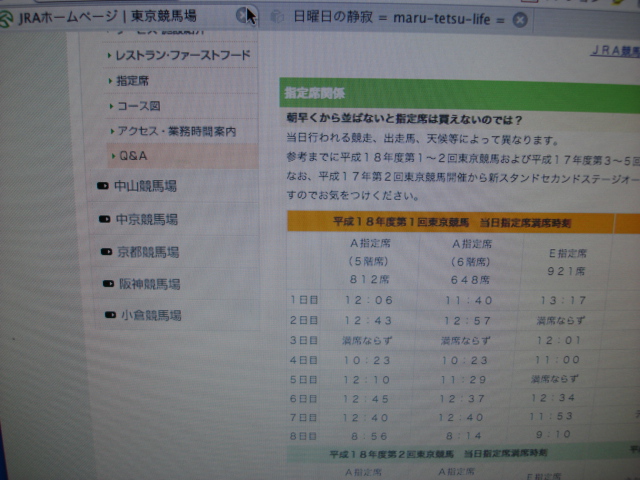Open the 指定席 sidebar link
Viewport: 640px width, 480px height.
[x=132, y=80]
